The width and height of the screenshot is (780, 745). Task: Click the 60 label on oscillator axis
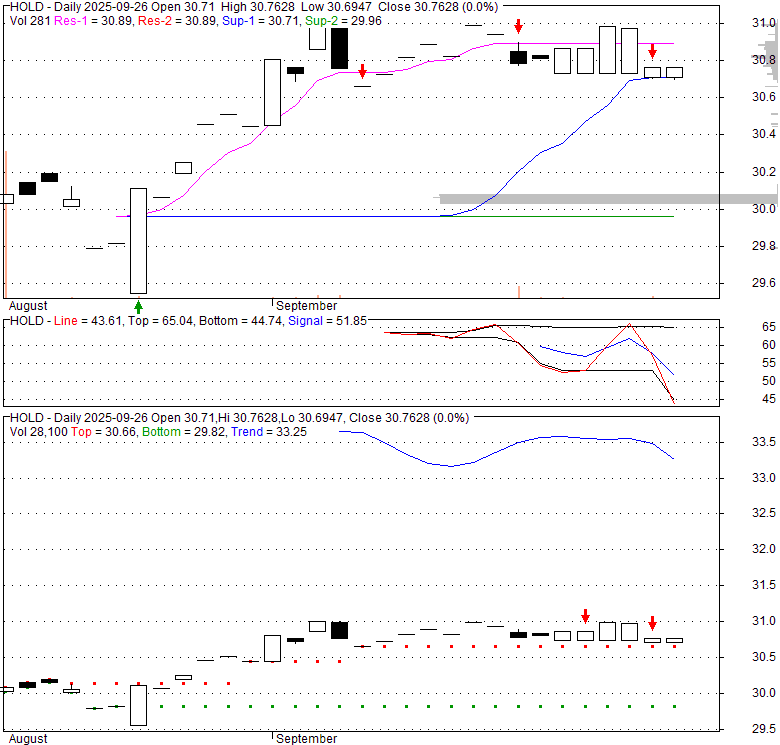pos(769,345)
